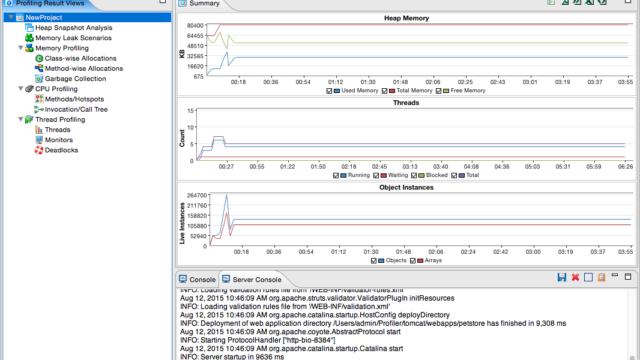Open the Invocation/Call Tree view
The width and height of the screenshot is (640, 360).
pyautogui.click(x=76, y=109)
